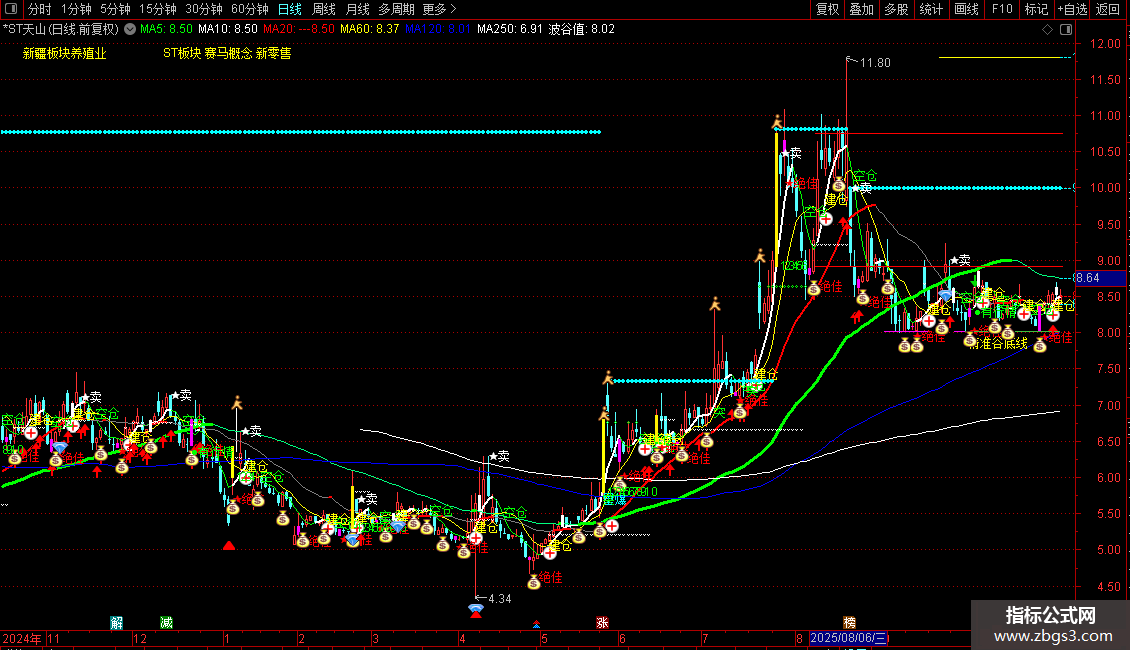
Task: Open the 复权 adjustment option
Action: point(827,9)
